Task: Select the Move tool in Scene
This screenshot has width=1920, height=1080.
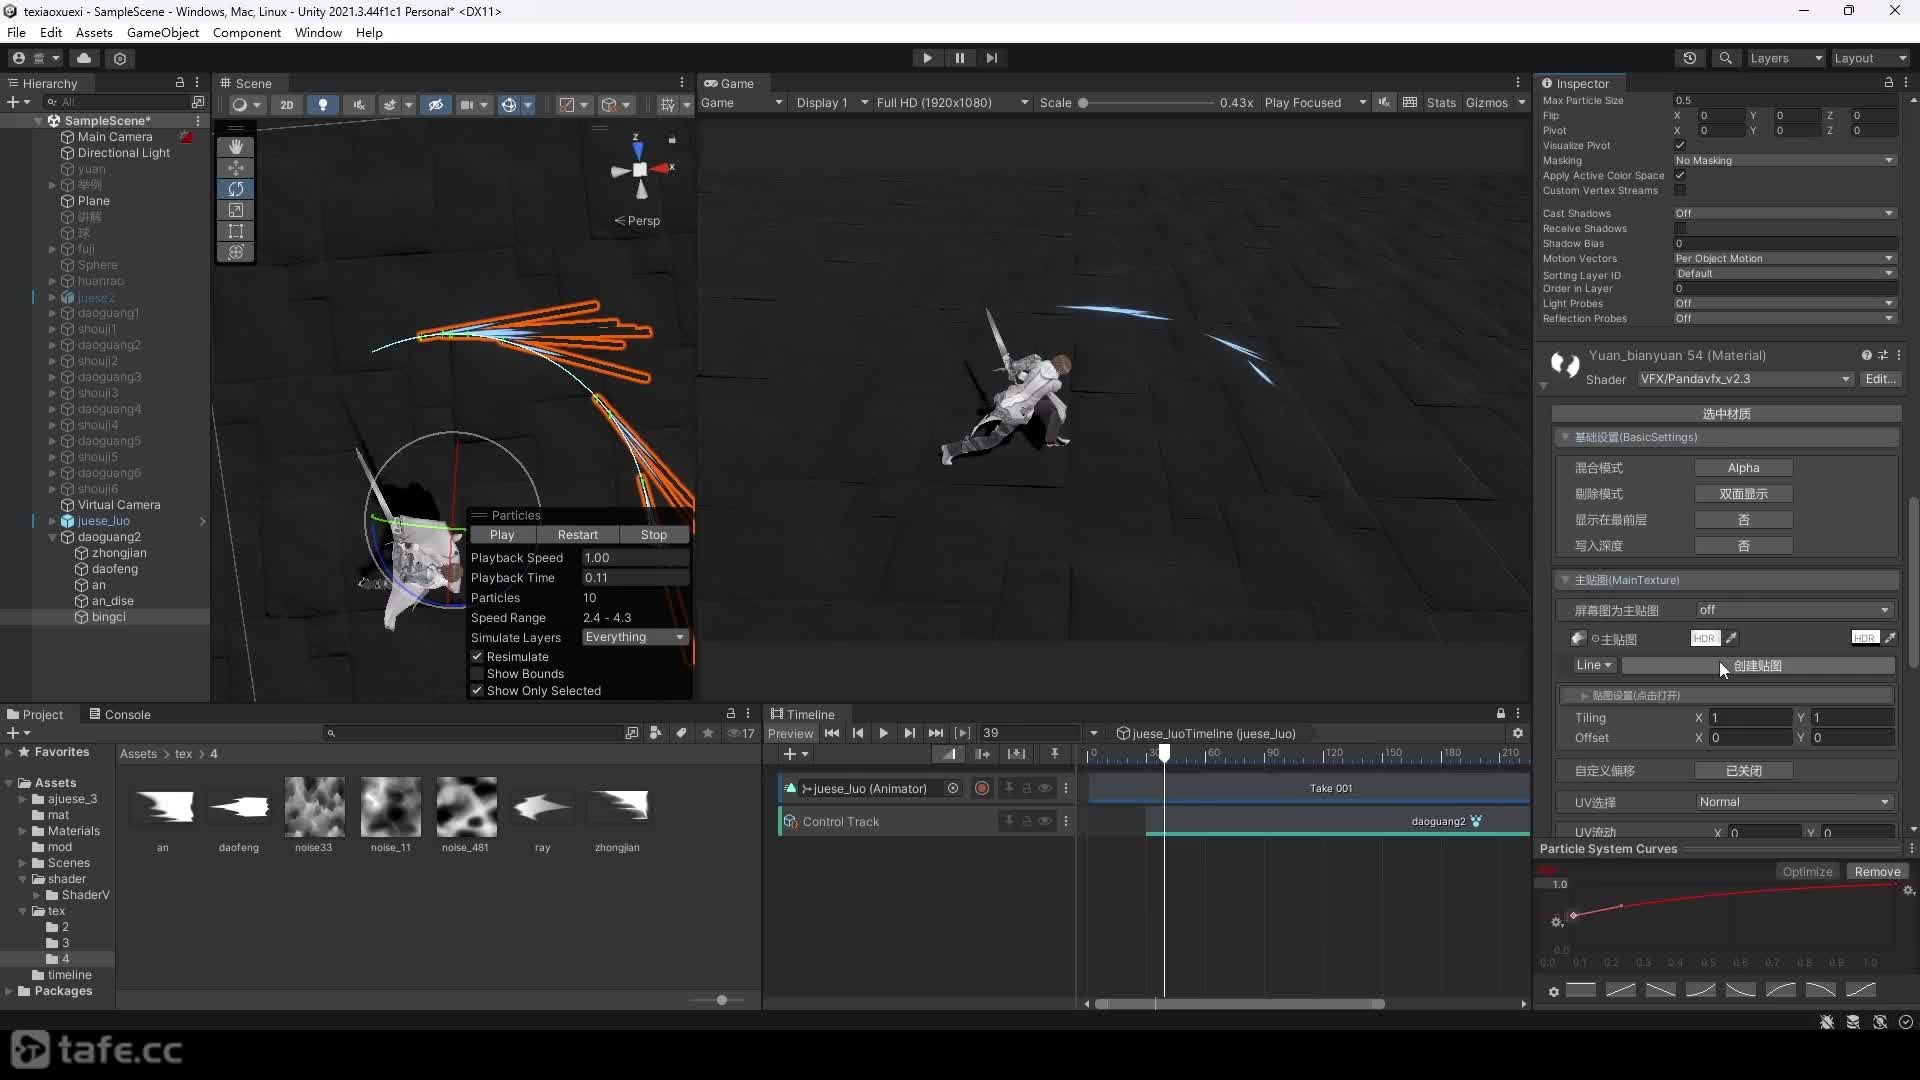Action: pyautogui.click(x=236, y=167)
